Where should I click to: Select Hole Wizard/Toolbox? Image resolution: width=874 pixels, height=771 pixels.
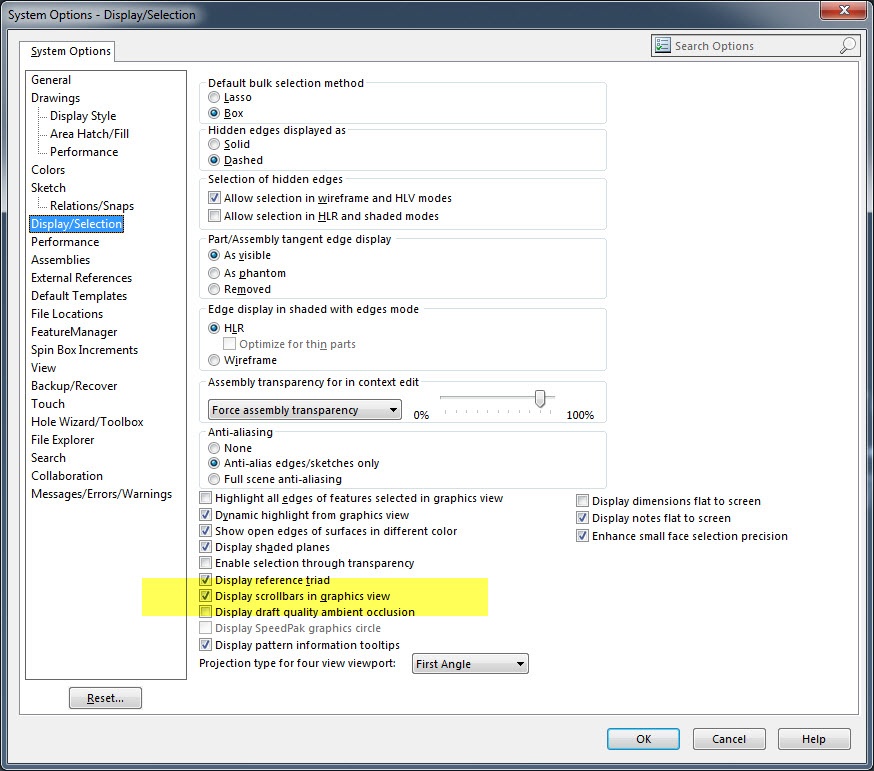(87, 421)
